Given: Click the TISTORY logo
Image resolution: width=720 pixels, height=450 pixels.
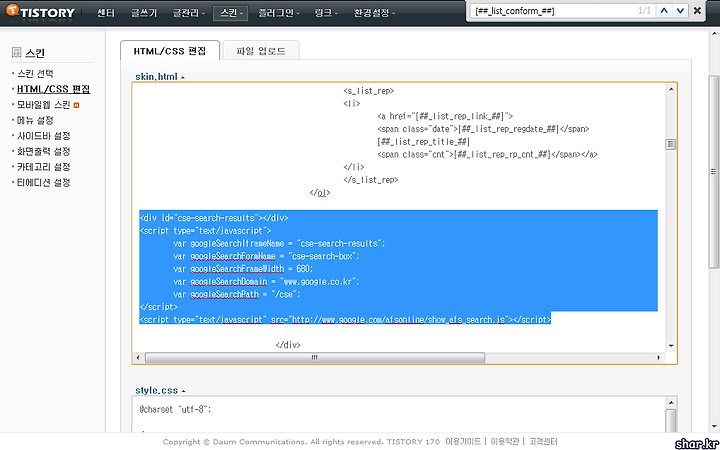Looking at the screenshot, I should [x=40, y=12].
